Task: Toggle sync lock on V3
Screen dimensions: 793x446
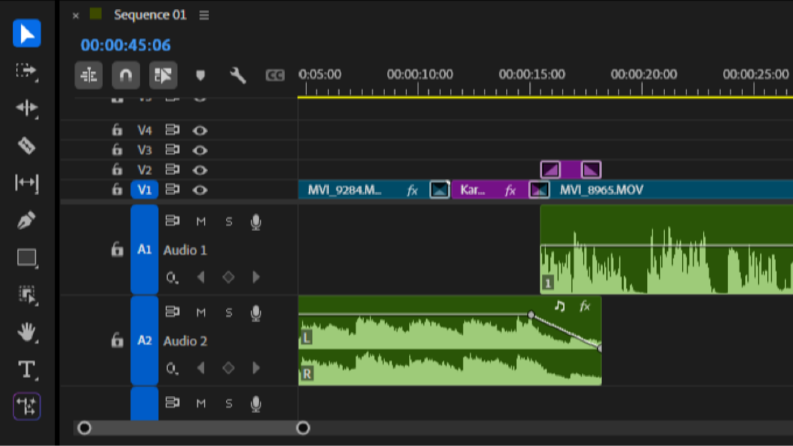Action: pyautogui.click(x=172, y=150)
